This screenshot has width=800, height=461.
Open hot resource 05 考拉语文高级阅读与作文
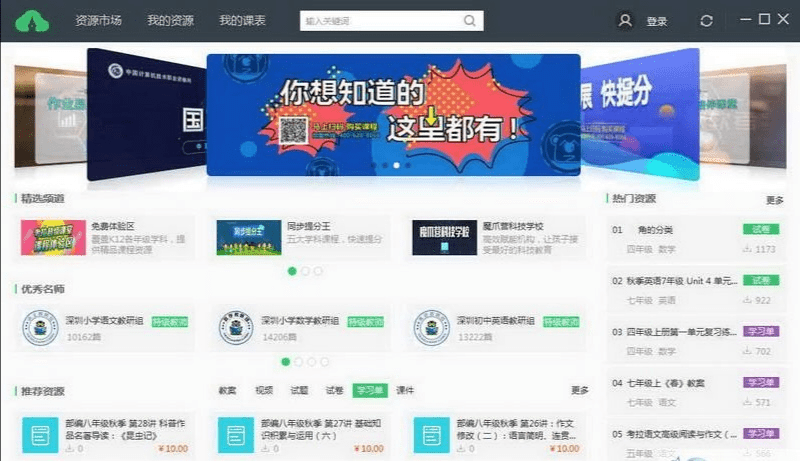click(682, 434)
